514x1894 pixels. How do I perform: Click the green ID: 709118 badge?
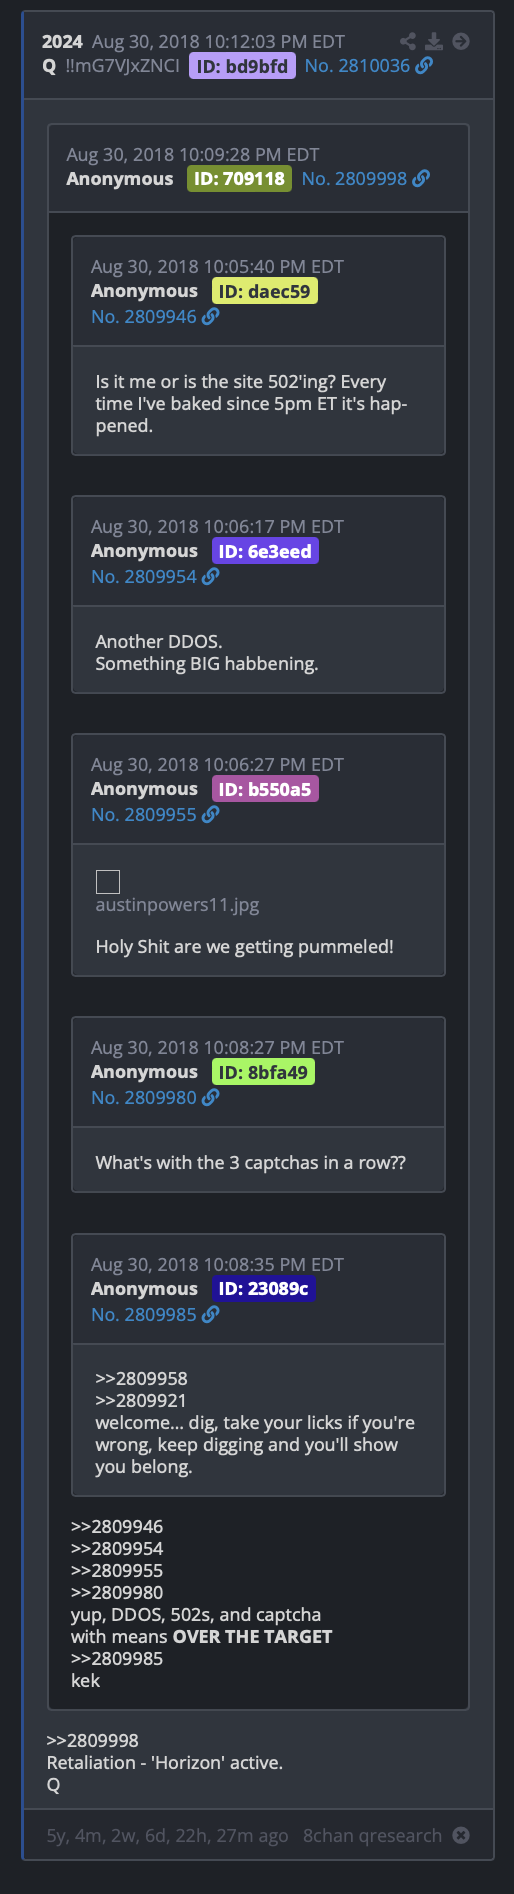[x=239, y=179]
